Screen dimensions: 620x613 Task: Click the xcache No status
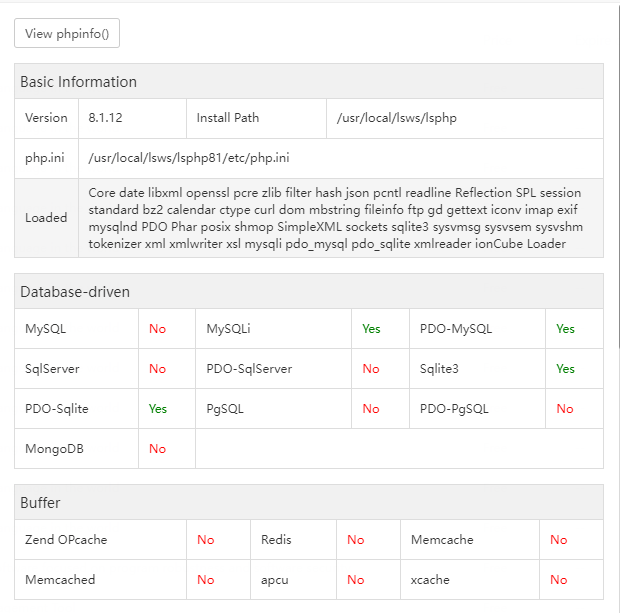coord(558,580)
